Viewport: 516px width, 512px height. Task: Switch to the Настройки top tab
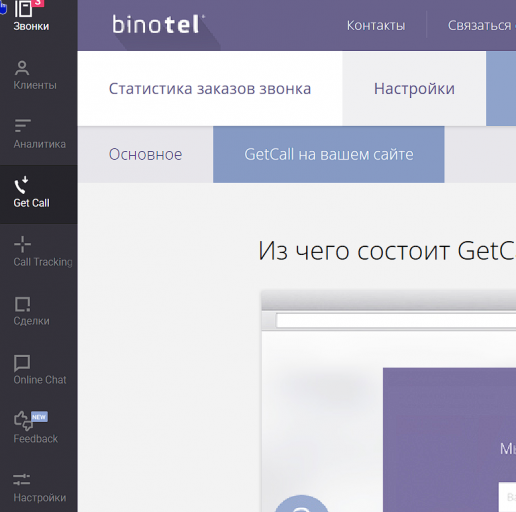414,89
